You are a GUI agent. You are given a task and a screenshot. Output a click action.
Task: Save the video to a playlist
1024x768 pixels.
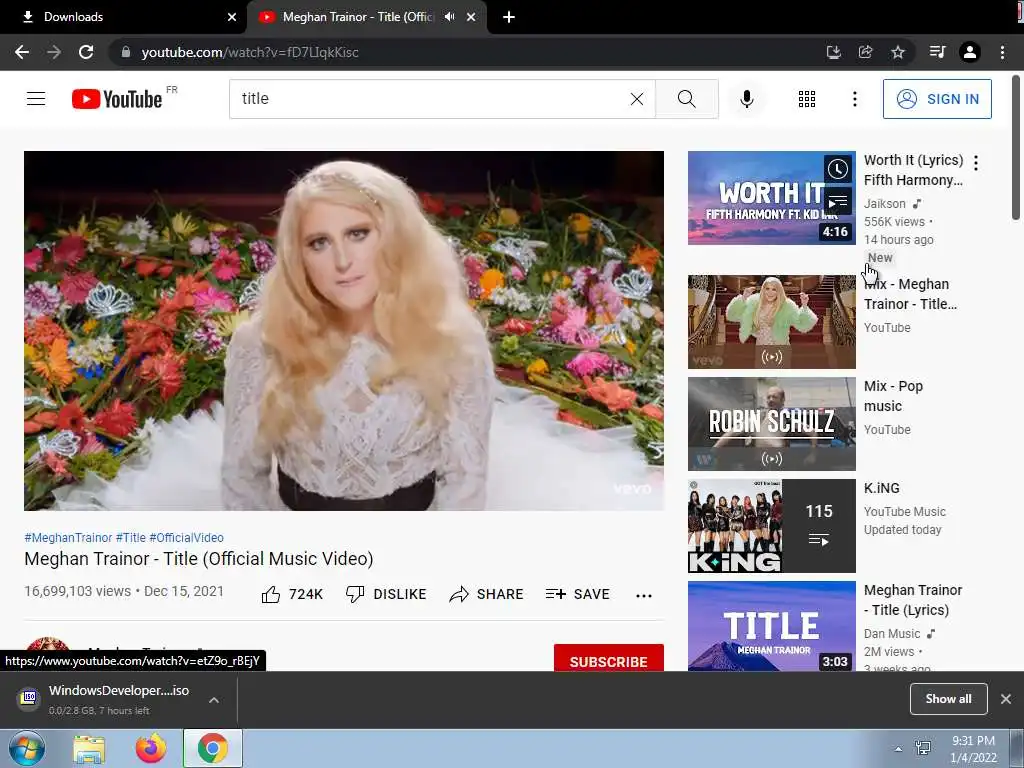click(x=578, y=594)
